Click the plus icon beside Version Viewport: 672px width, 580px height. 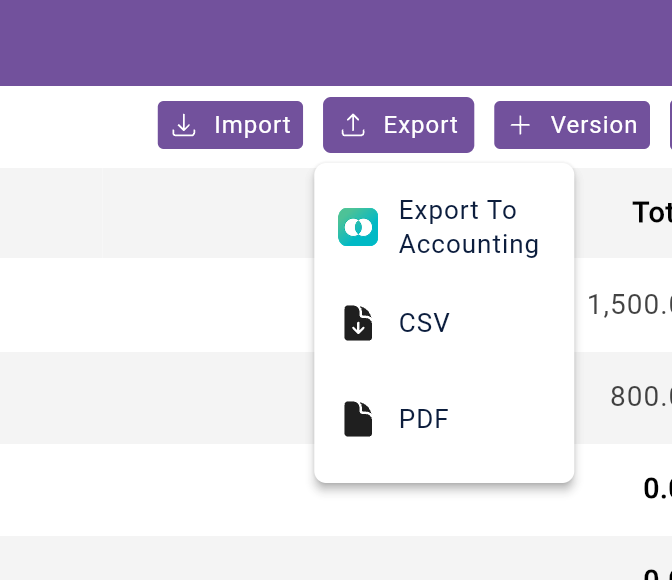(520, 125)
